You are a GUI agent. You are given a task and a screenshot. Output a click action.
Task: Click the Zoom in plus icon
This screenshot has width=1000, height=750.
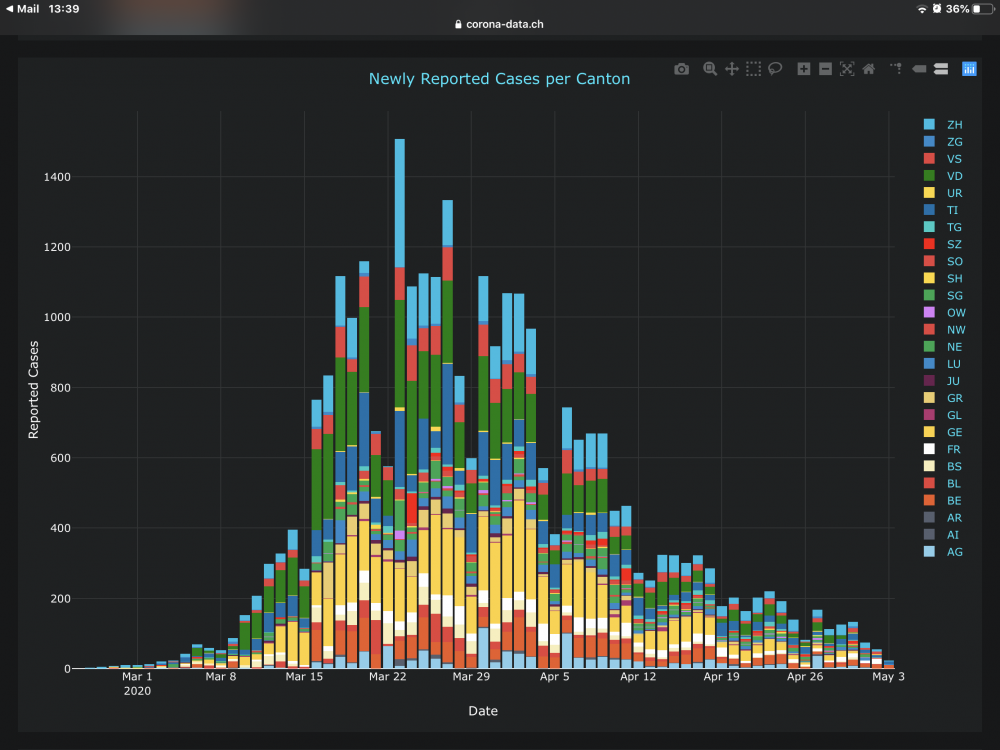click(804, 69)
